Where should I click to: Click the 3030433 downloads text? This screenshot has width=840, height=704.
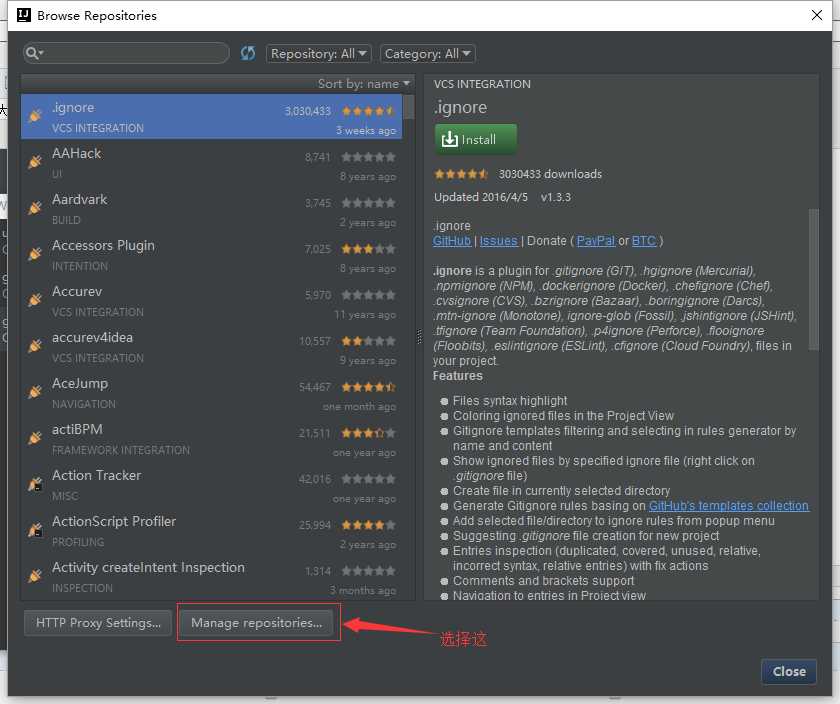click(x=550, y=174)
